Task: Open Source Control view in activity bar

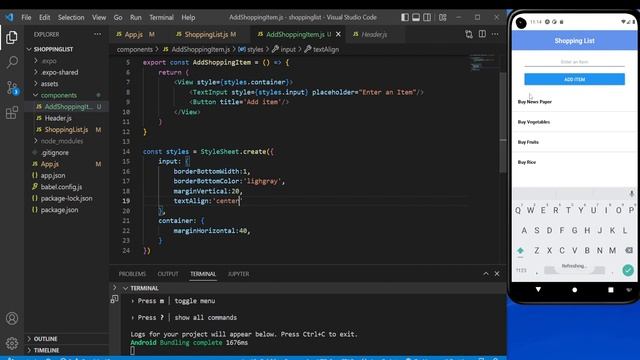Action: click(12, 87)
